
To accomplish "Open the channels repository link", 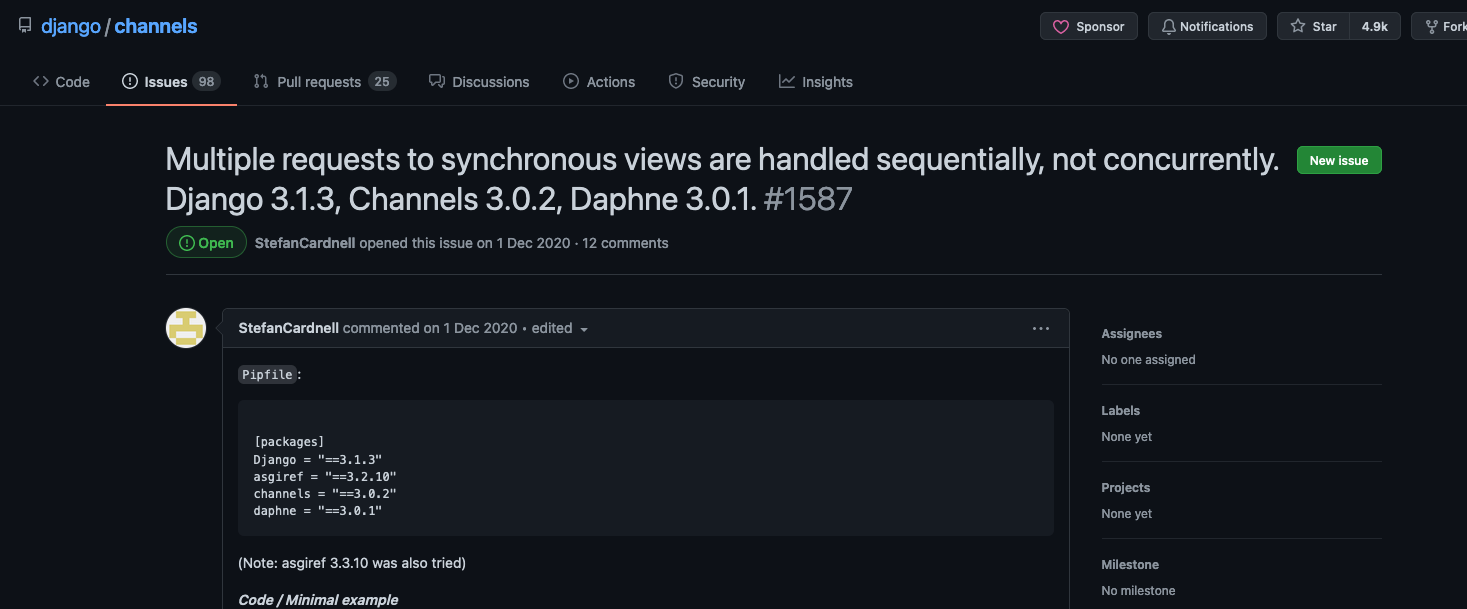I will point(156,26).
